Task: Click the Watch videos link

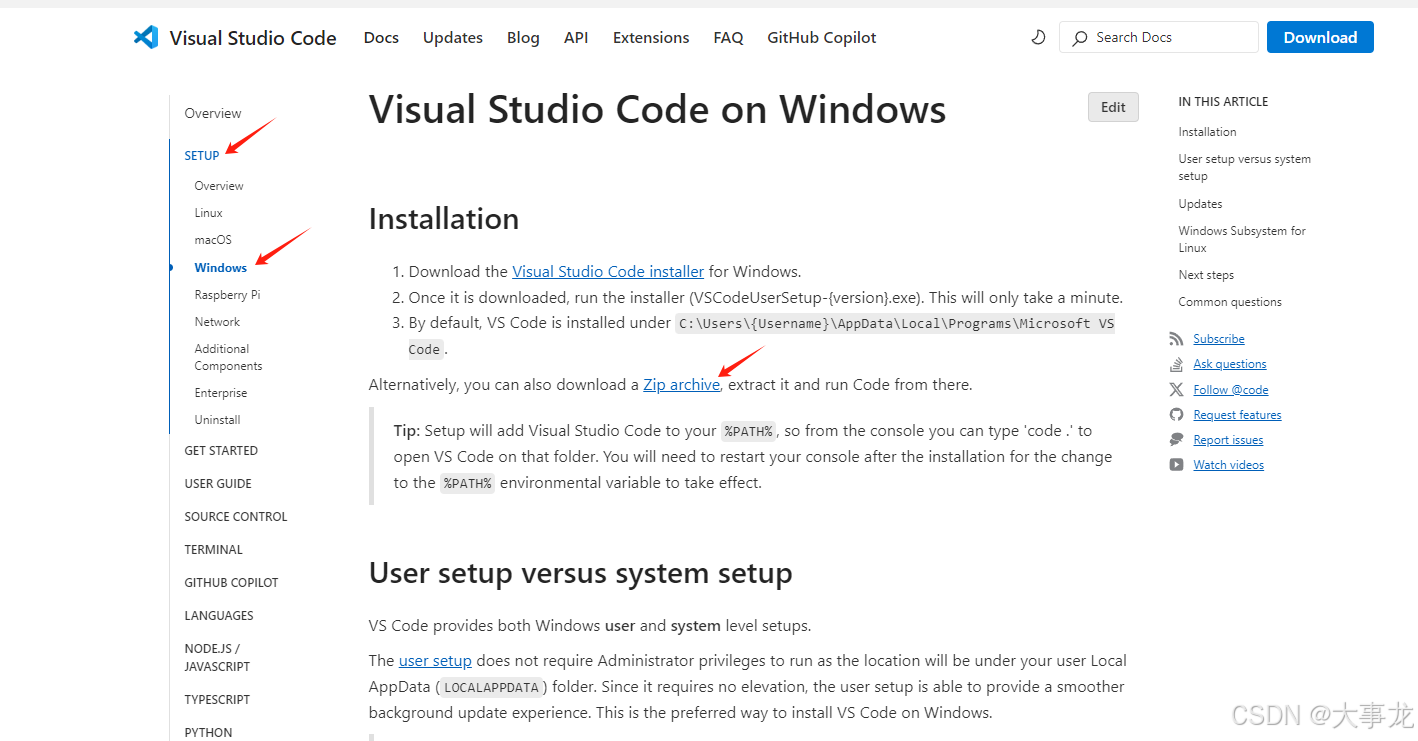Action: tap(1228, 465)
